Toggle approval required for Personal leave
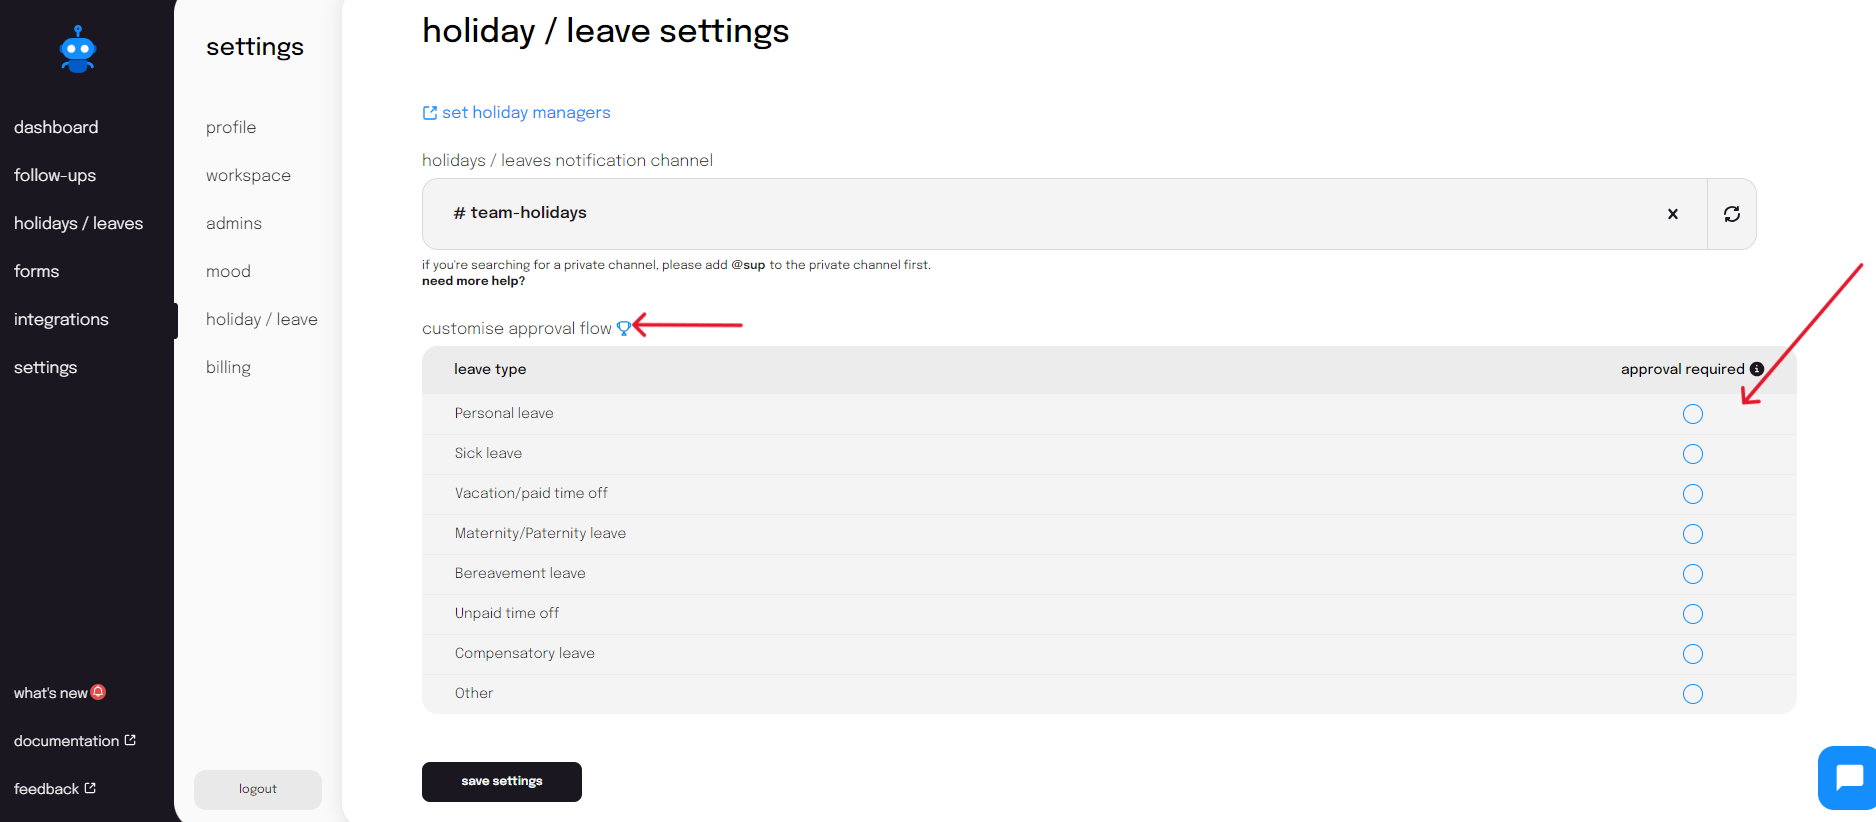This screenshot has width=1876, height=822. click(x=1693, y=414)
